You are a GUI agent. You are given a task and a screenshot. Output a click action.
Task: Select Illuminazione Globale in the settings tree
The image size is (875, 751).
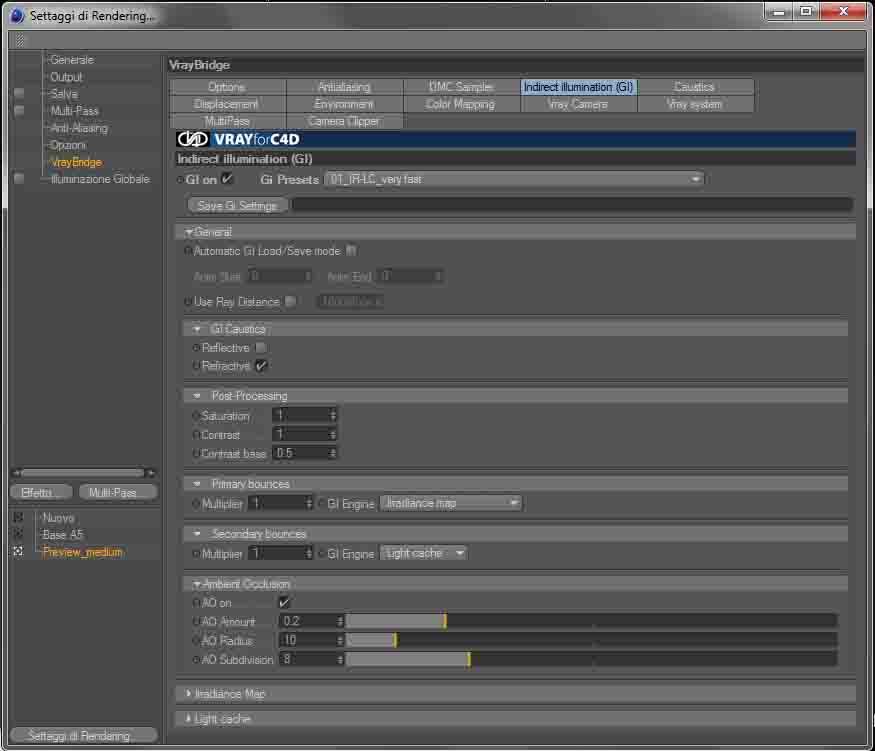tap(100, 179)
